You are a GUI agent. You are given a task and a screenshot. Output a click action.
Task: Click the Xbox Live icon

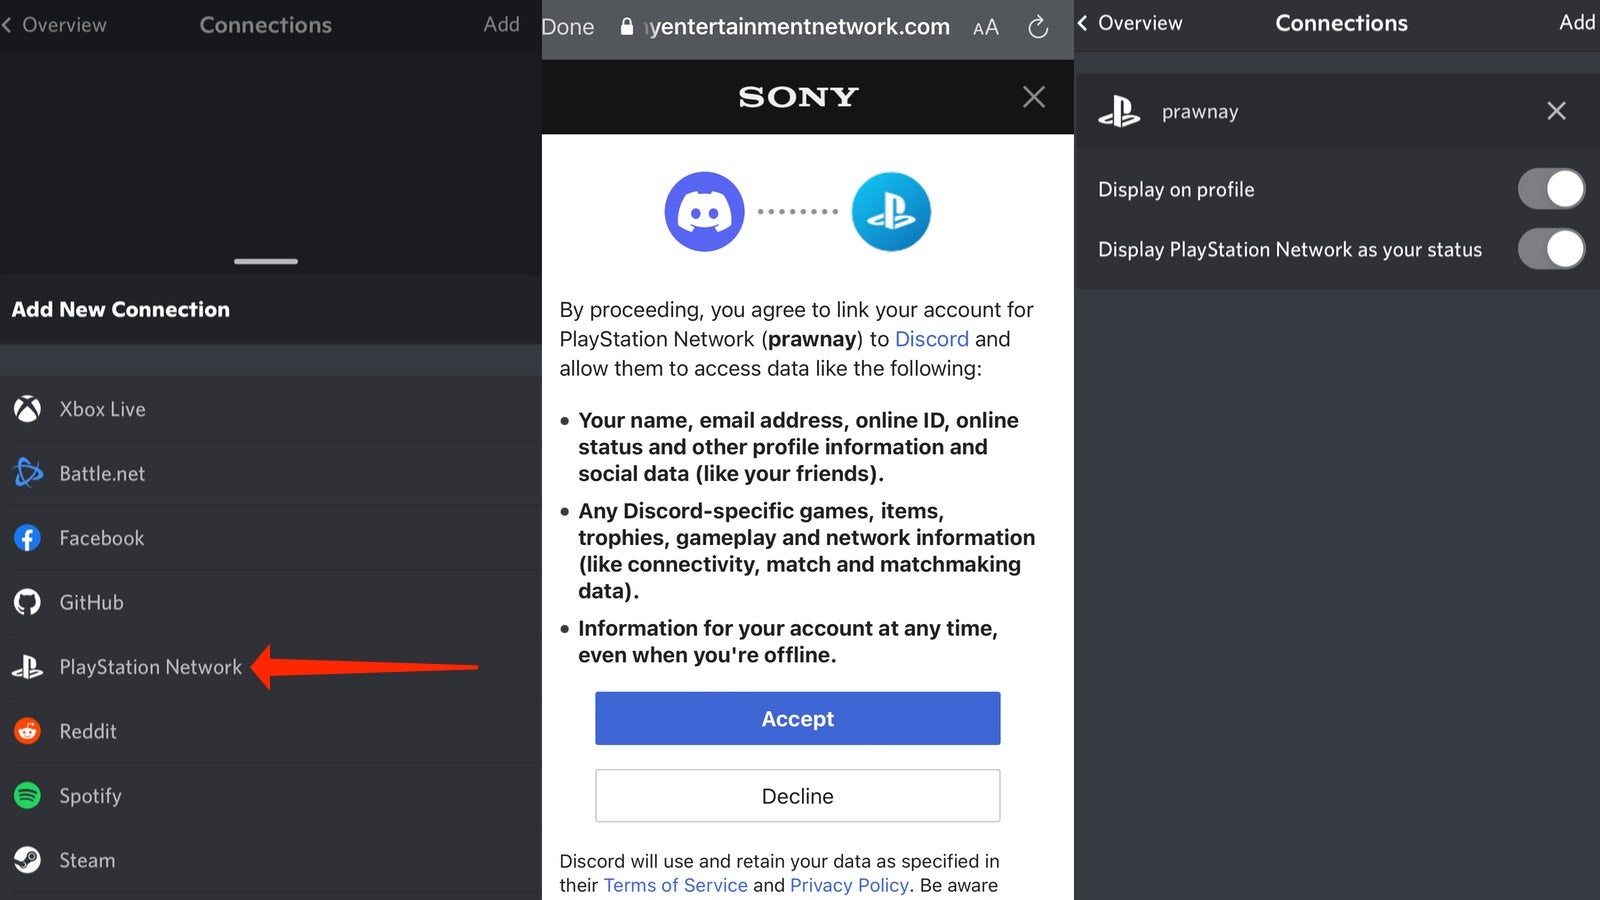tap(28, 409)
